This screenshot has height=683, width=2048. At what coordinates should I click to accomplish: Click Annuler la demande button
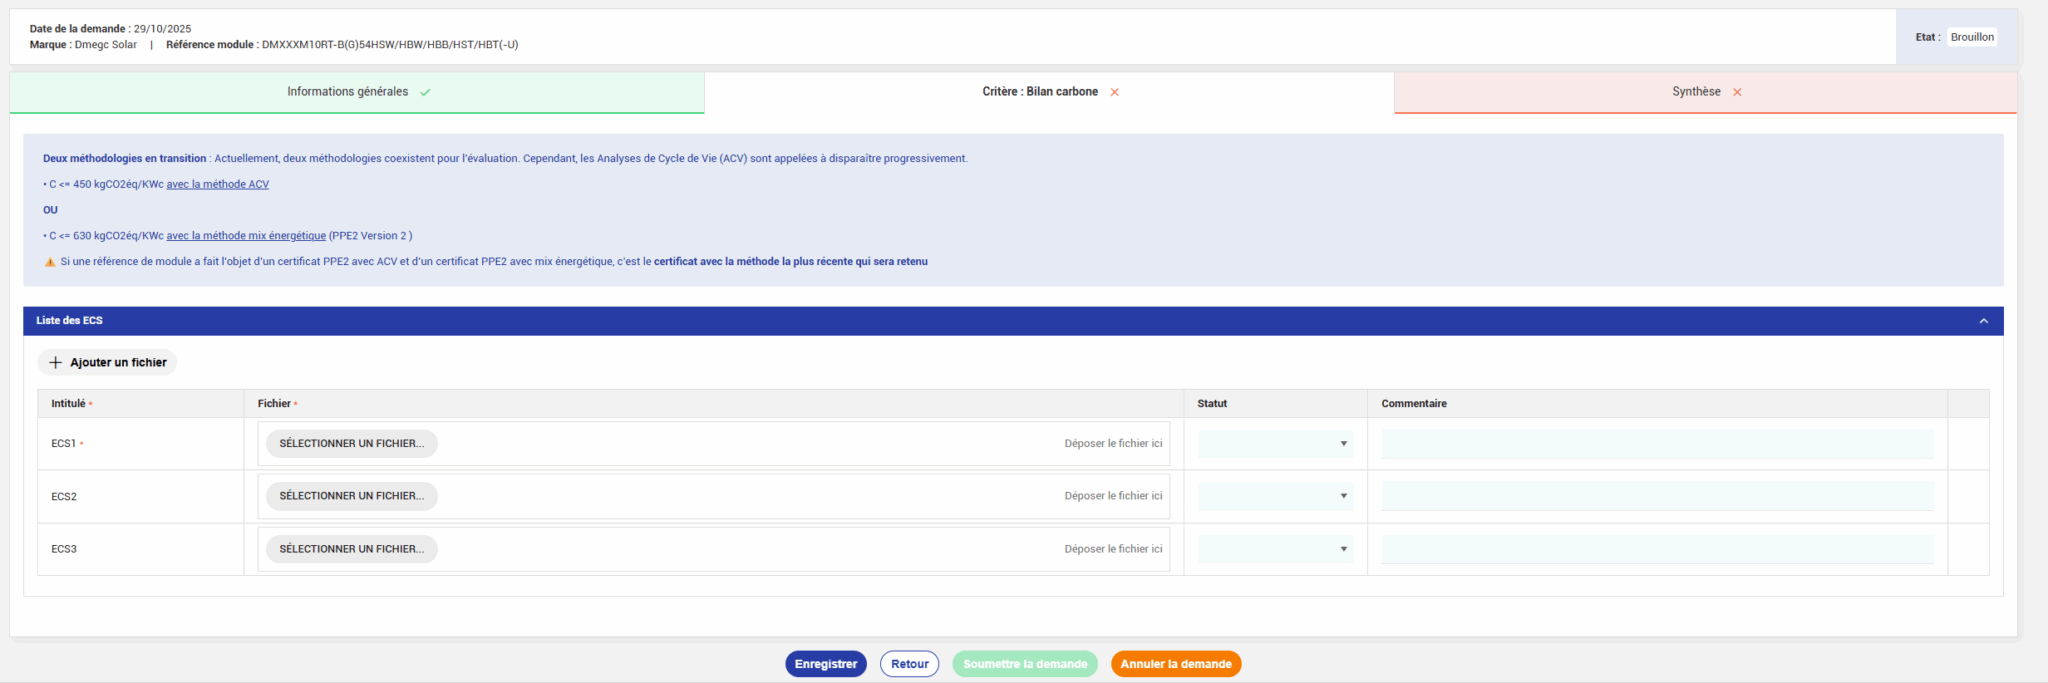pos(1175,664)
